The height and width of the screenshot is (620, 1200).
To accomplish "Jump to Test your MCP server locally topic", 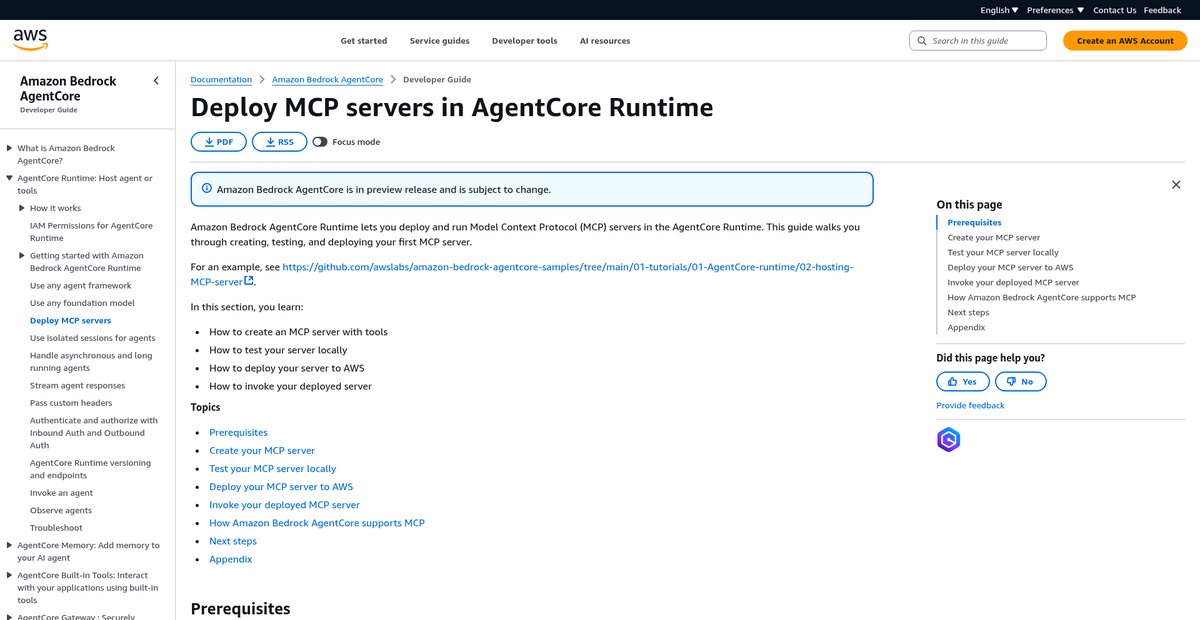I will tap(272, 468).
